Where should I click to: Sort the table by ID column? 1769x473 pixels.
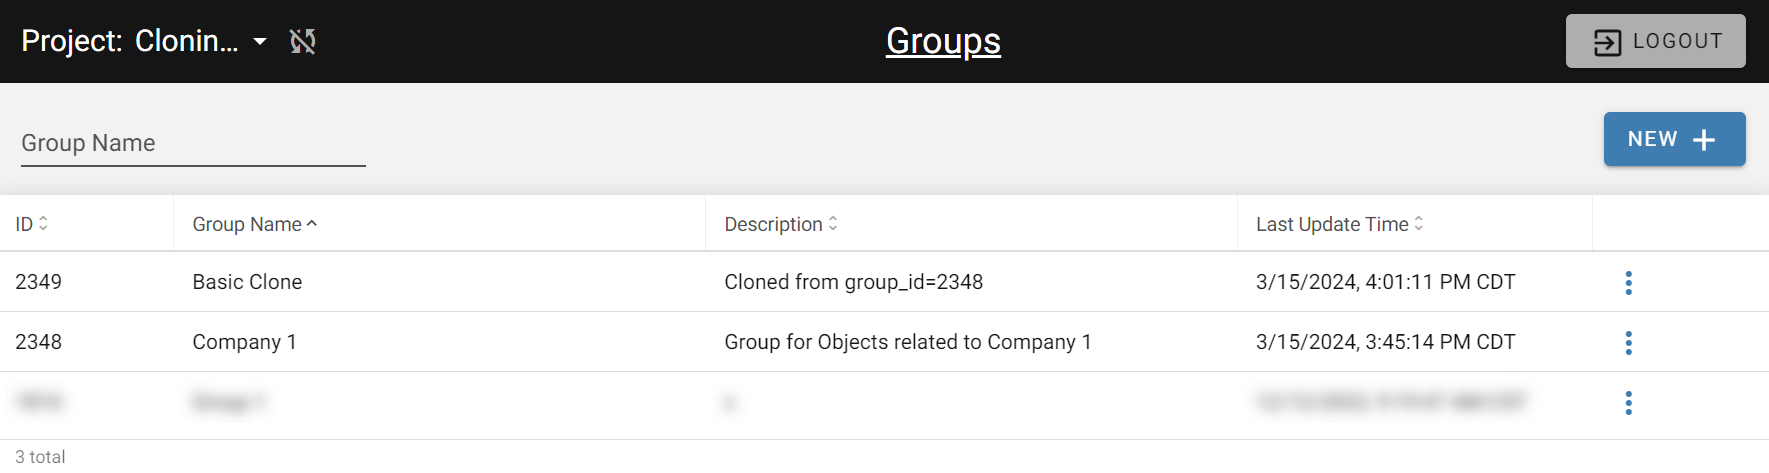[x=31, y=224]
